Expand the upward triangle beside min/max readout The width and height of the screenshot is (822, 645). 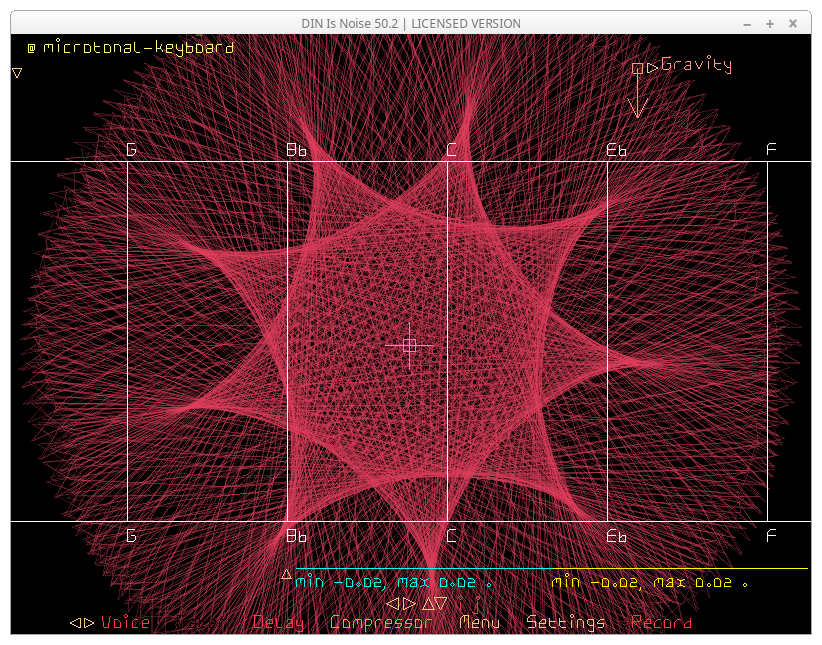[286, 574]
